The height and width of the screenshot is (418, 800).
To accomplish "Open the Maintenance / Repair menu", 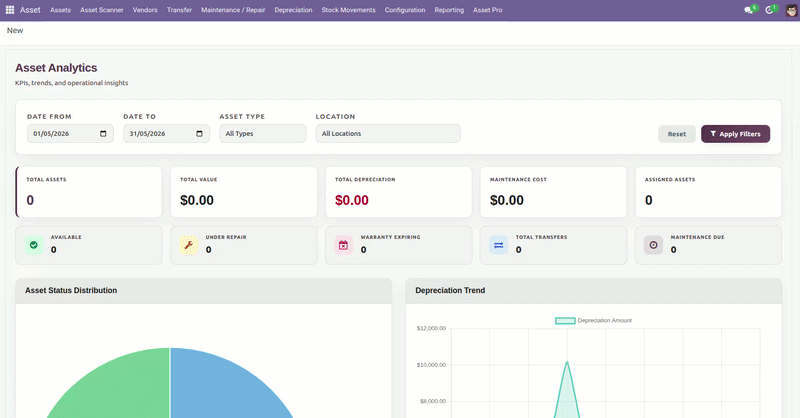I will point(233,10).
